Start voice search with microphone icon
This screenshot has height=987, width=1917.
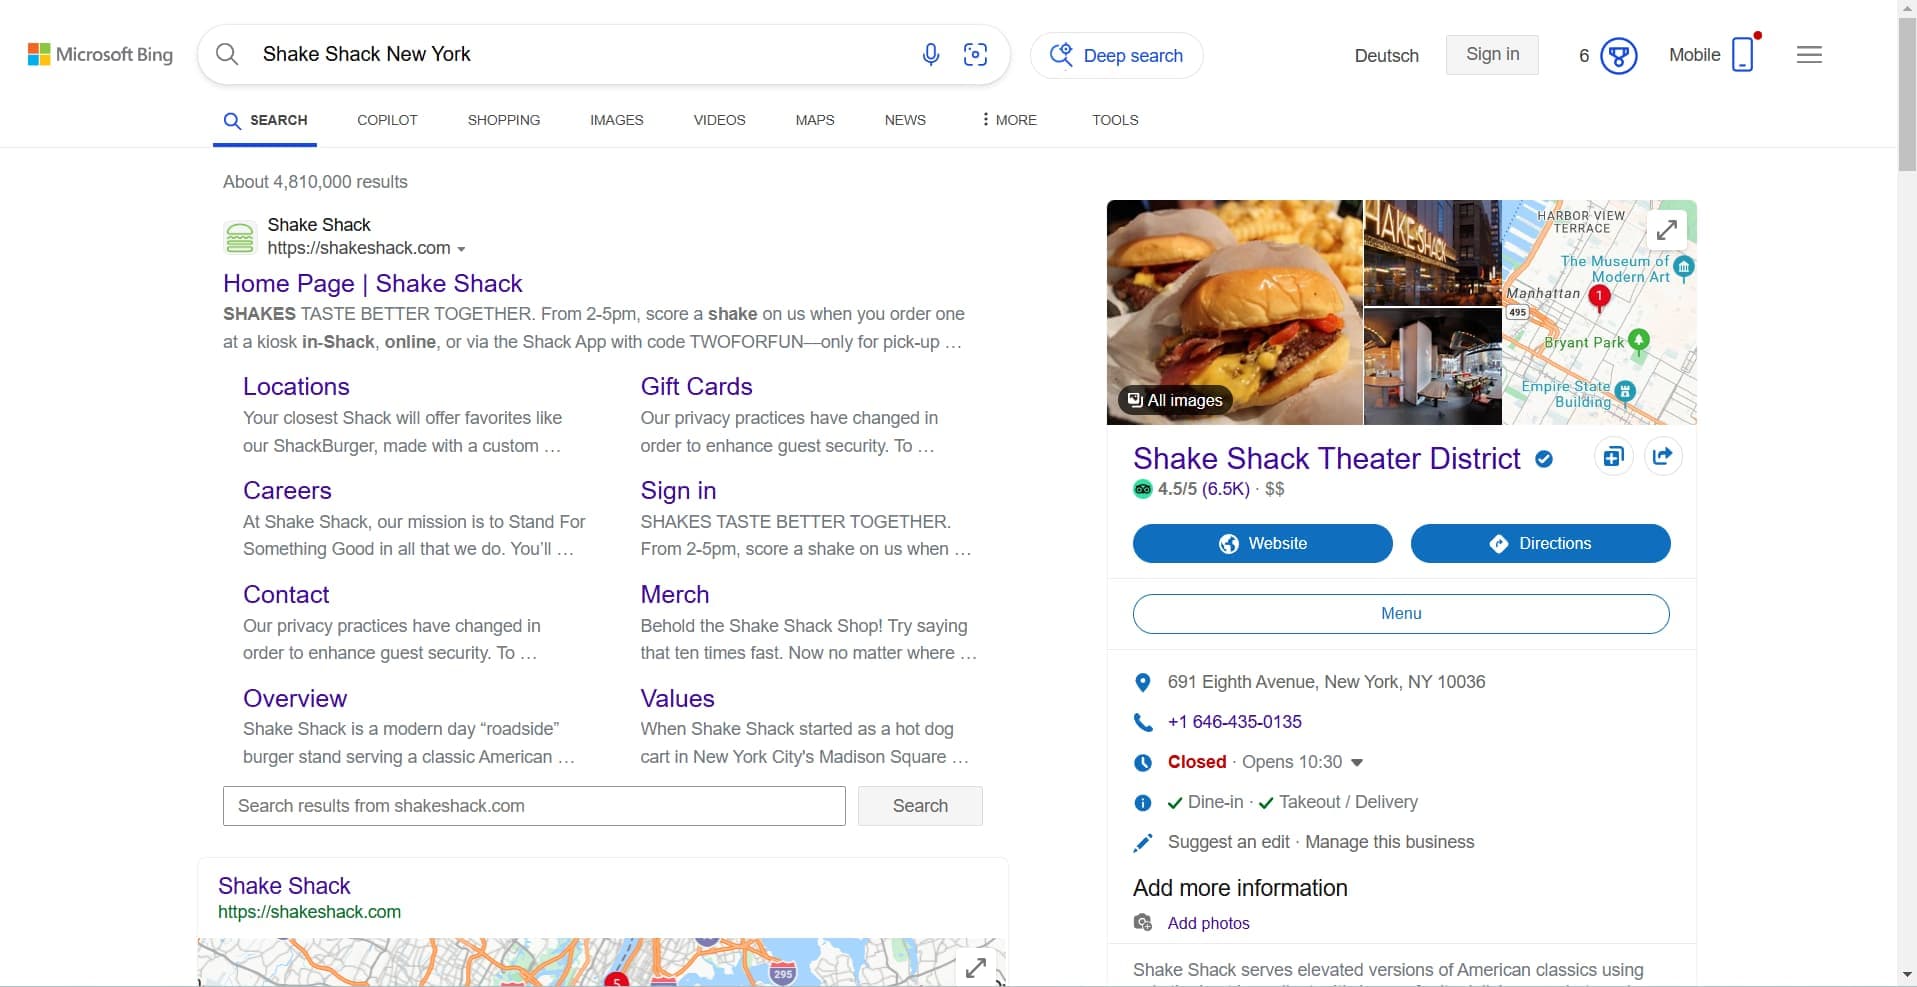(x=931, y=54)
